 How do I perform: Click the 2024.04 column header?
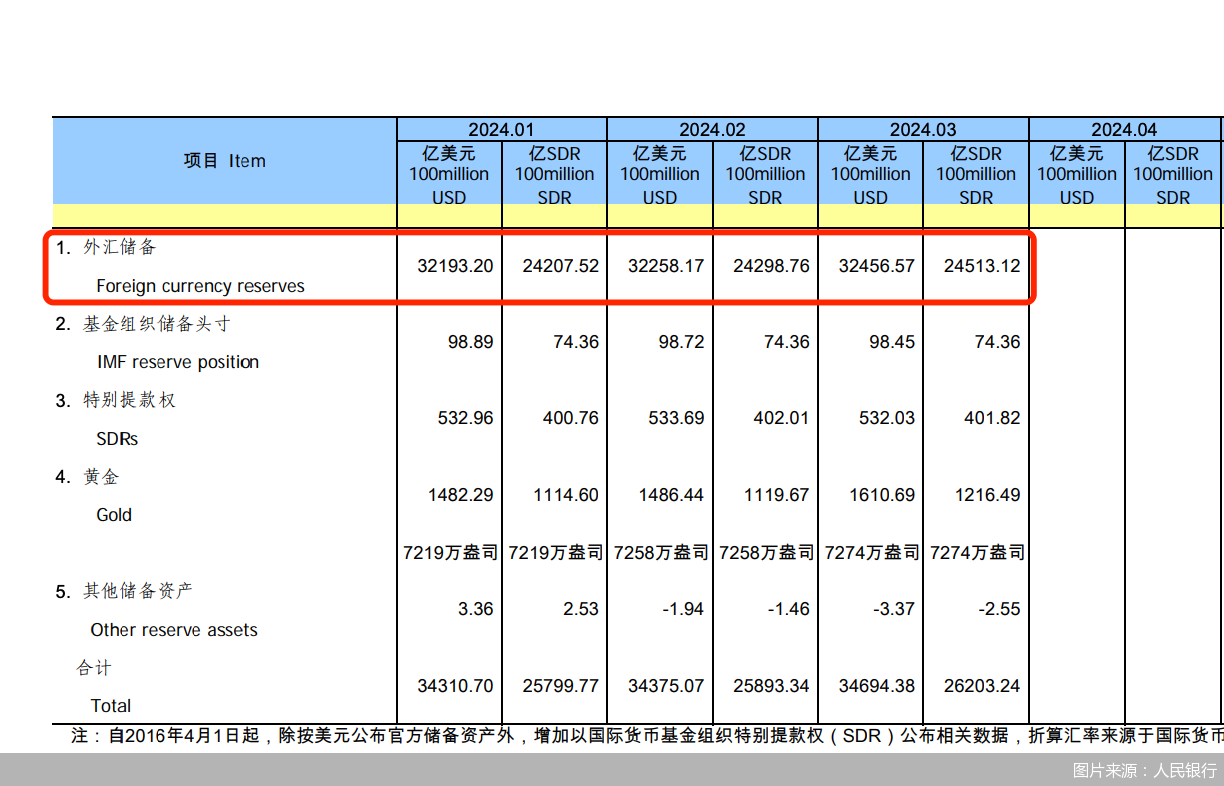point(1124,130)
